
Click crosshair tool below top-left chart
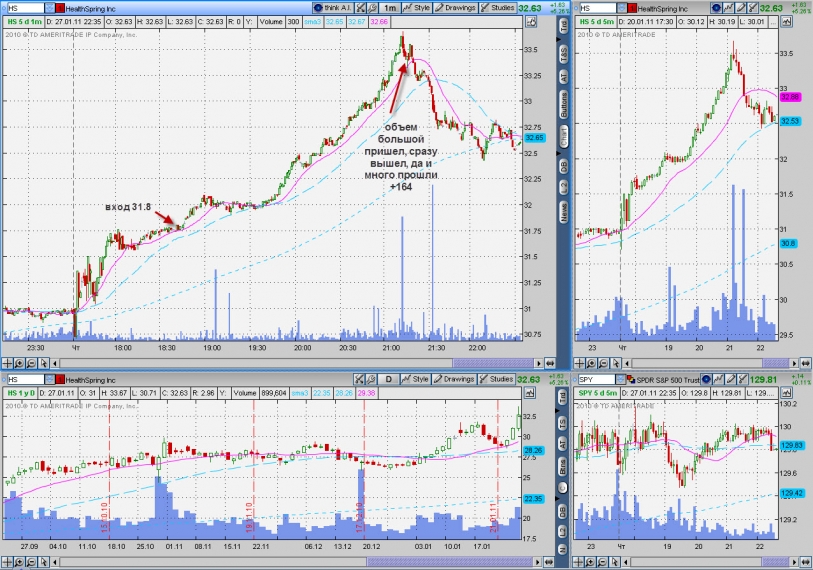coord(8,363)
